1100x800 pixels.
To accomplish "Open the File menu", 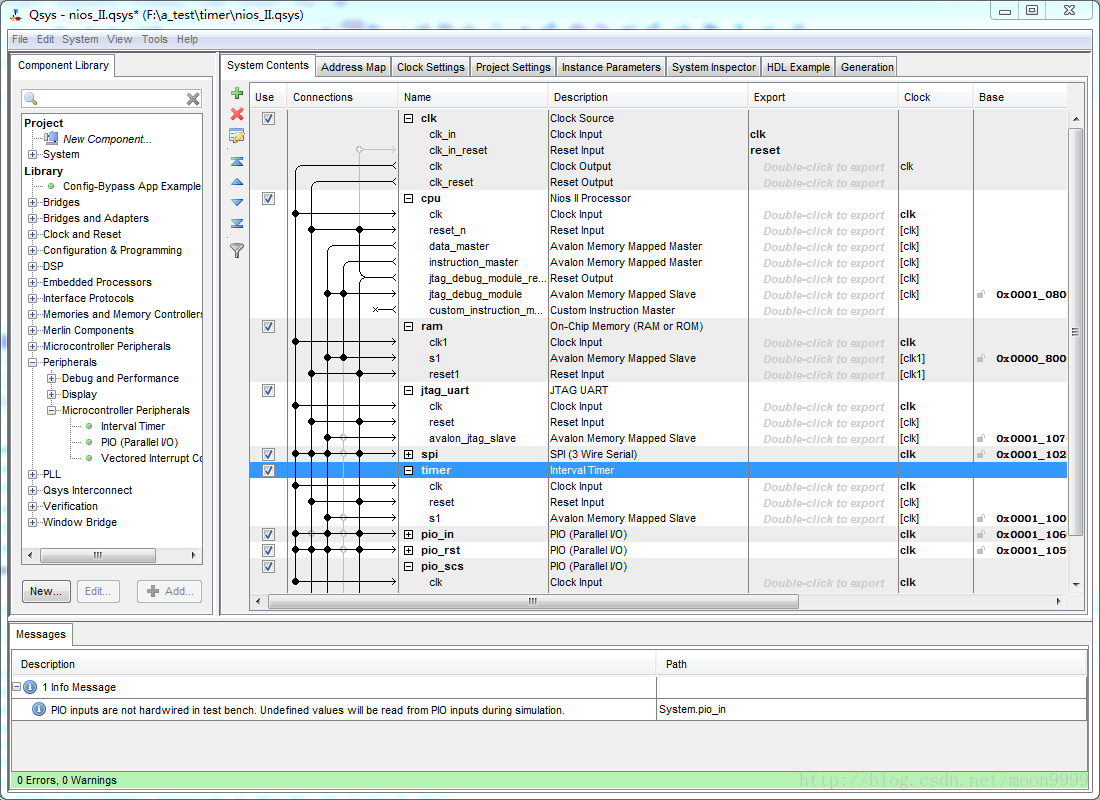I will point(20,39).
